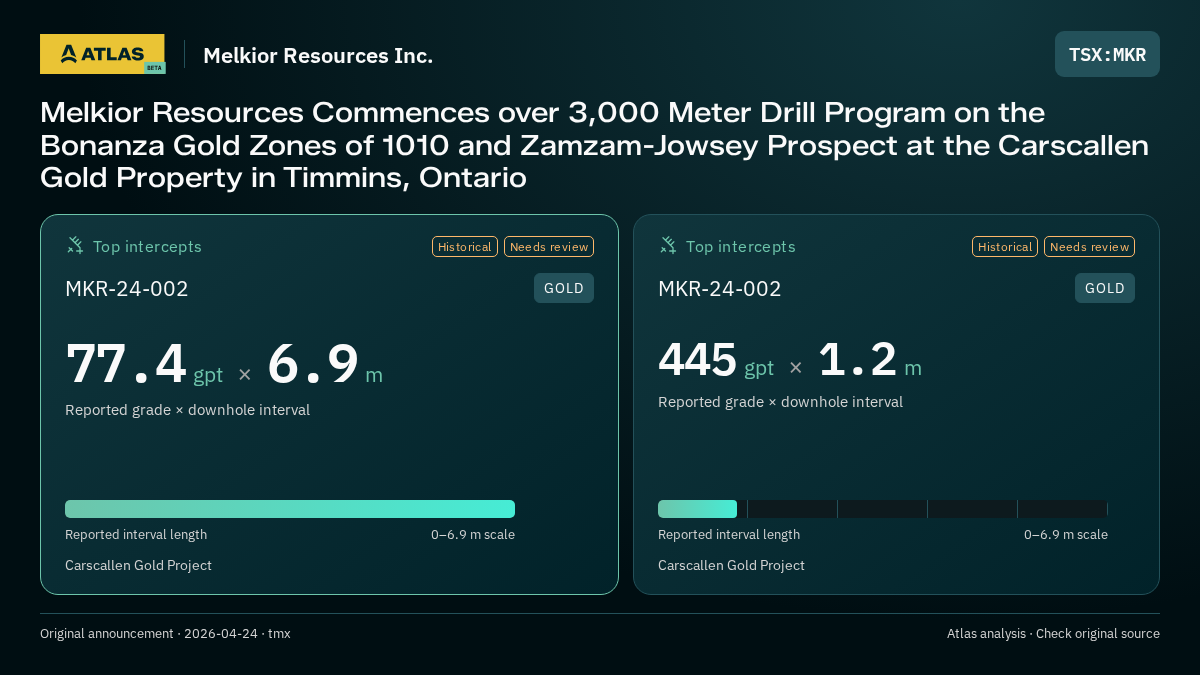Click "Carscallen Gold Project" in the 445 gpt card
This screenshot has width=1200, height=675.
(732, 565)
